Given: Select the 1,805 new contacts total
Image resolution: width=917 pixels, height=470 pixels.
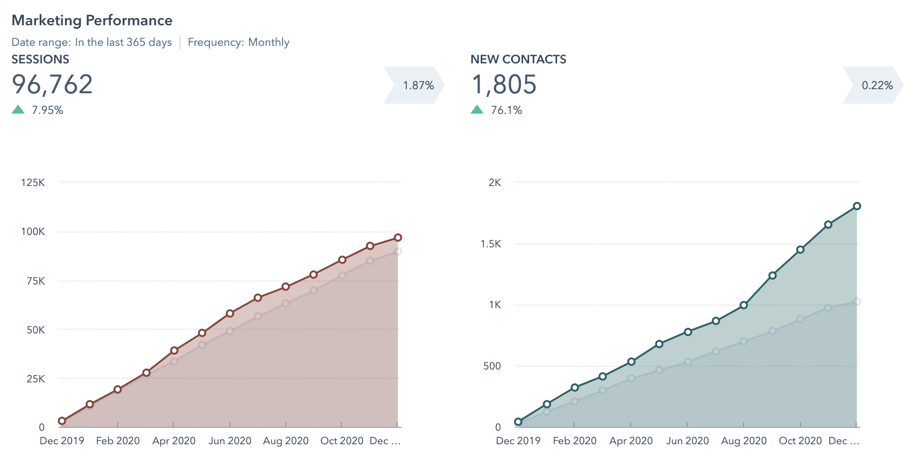Looking at the screenshot, I should pyautogui.click(x=503, y=85).
